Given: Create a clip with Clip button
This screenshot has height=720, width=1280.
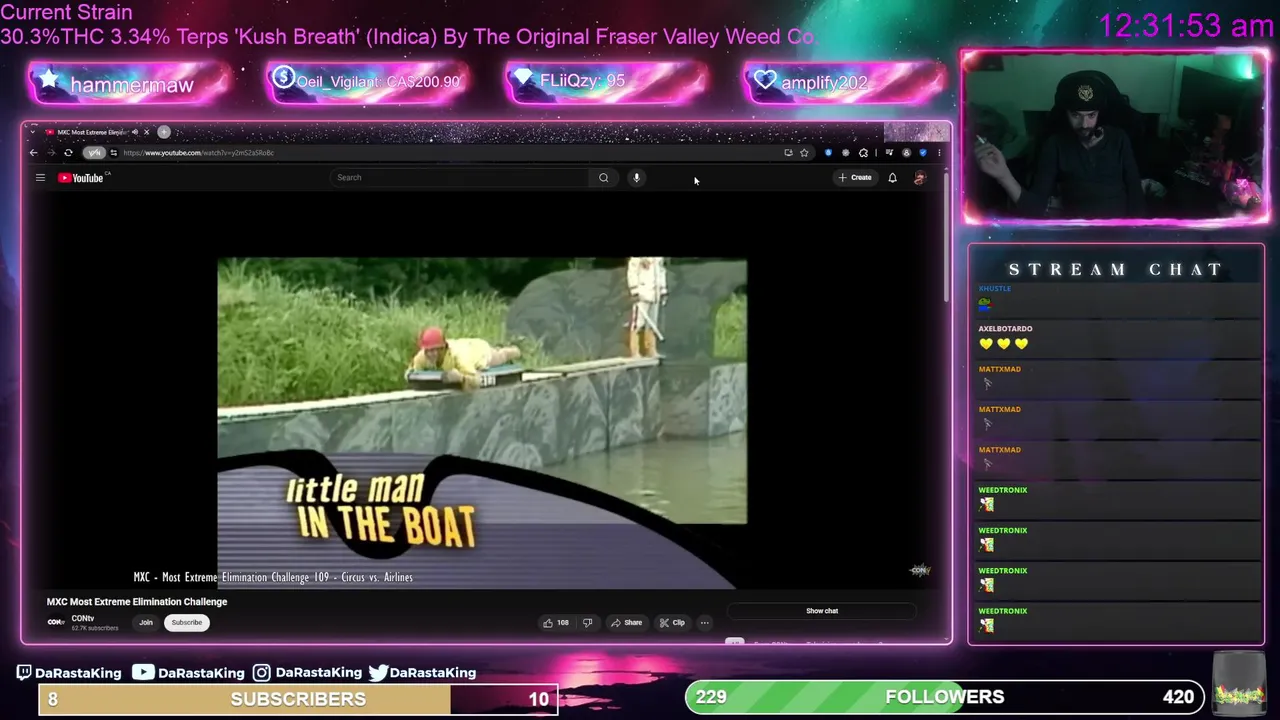Looking at the screenshot, I should (672, 623).
